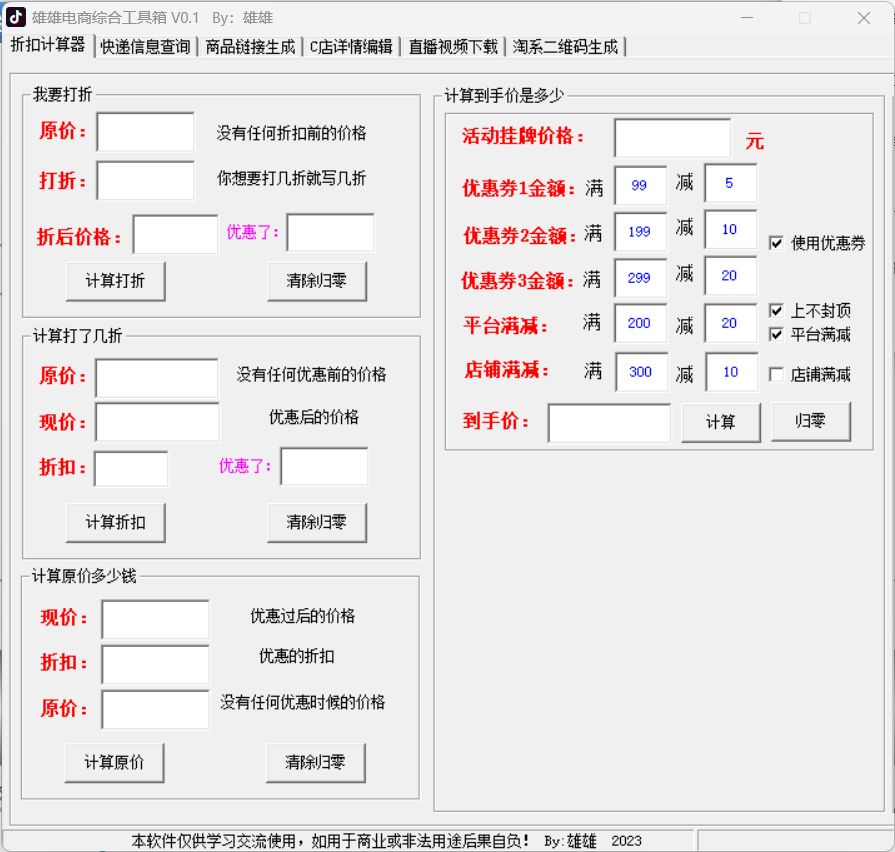
Task: Click 清除归零 in the 我要打折 group
Action: tap(316, 281)
